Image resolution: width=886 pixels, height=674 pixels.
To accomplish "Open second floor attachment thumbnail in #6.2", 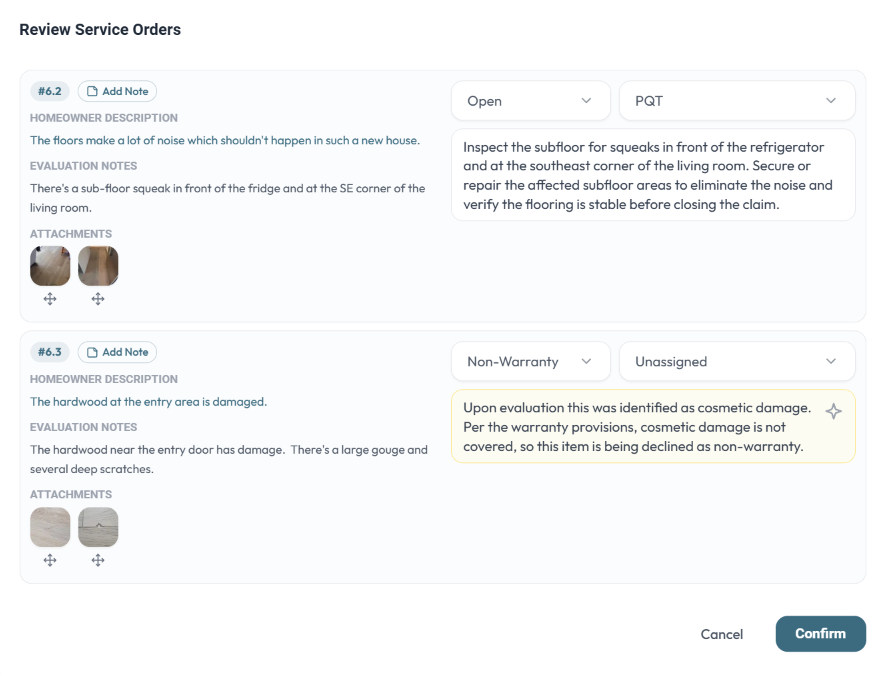I will click(x=98, y=266).
